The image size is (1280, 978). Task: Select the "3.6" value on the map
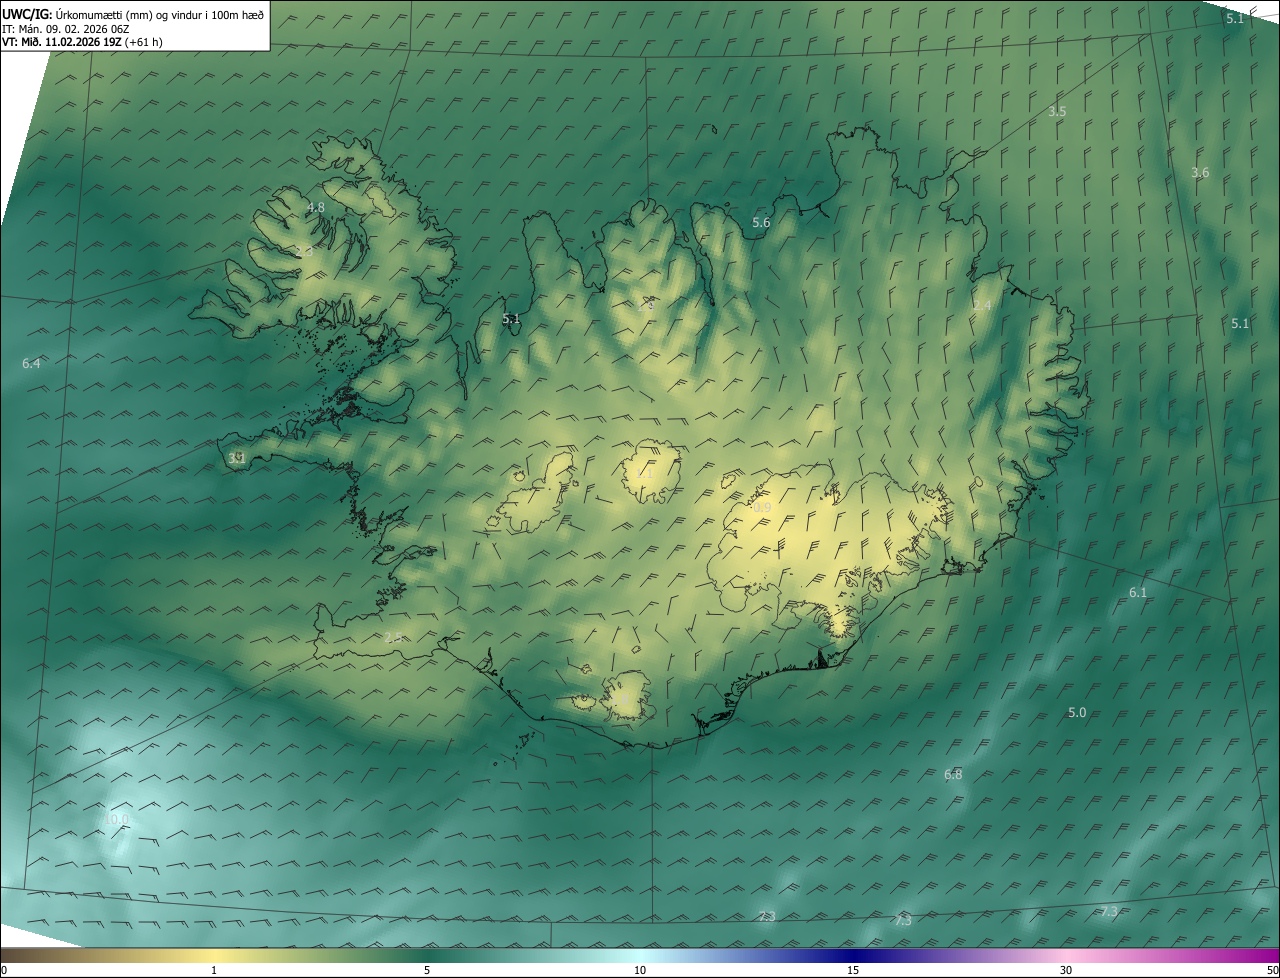point(1200,173)
